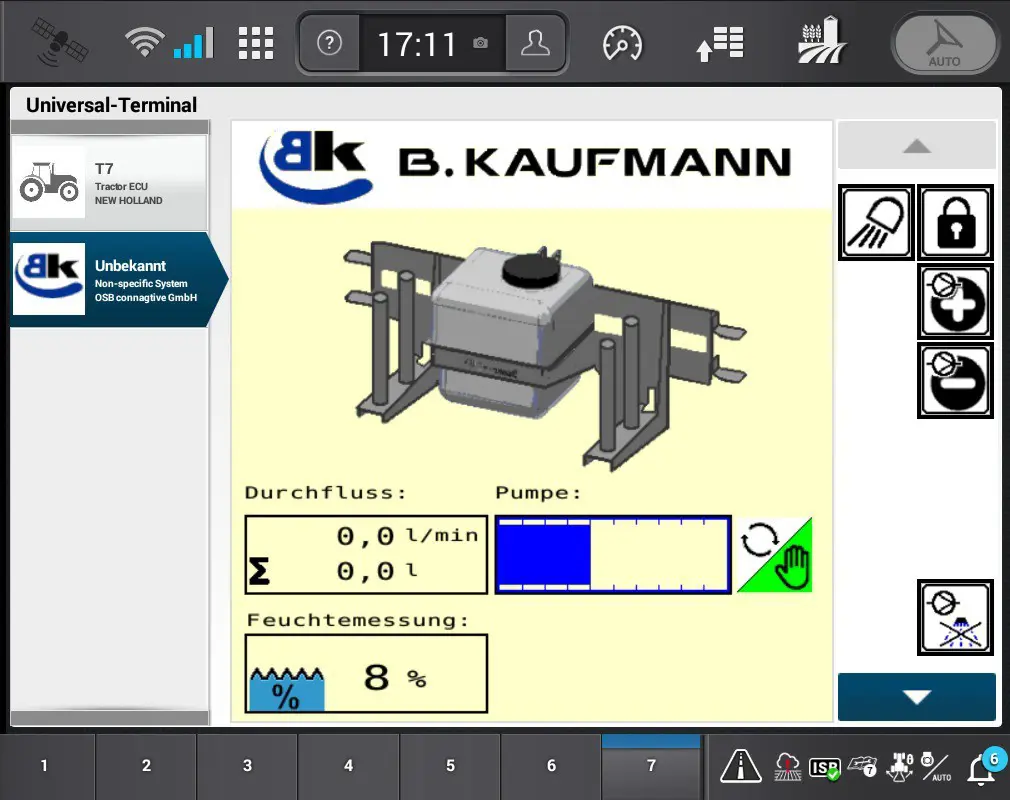The height and width of the screenshot is (800, 1010).
Task: Open the field boundary cloud status icon
Action: 787,767
